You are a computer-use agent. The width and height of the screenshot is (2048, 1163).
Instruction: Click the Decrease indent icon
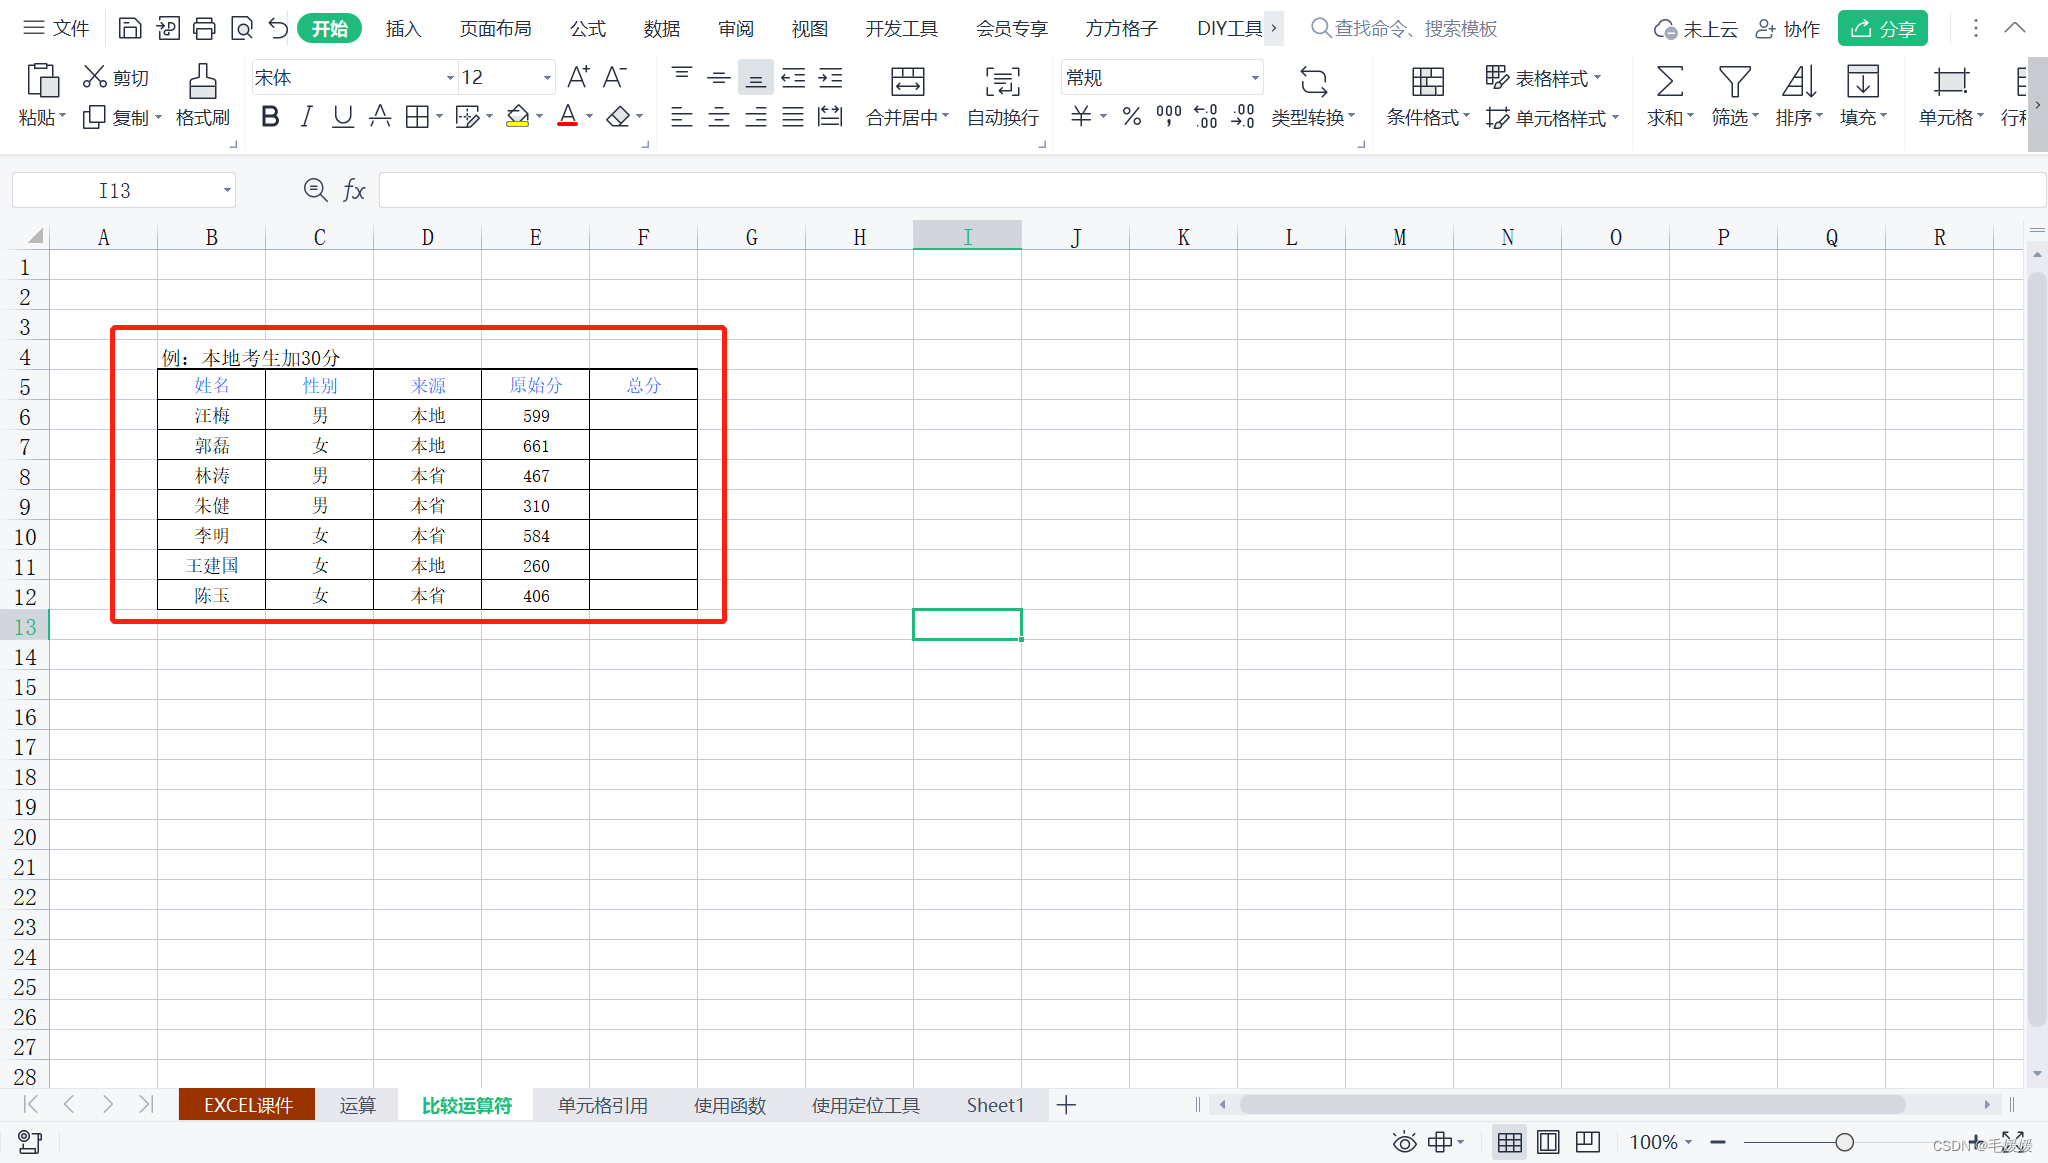[793, 78]
